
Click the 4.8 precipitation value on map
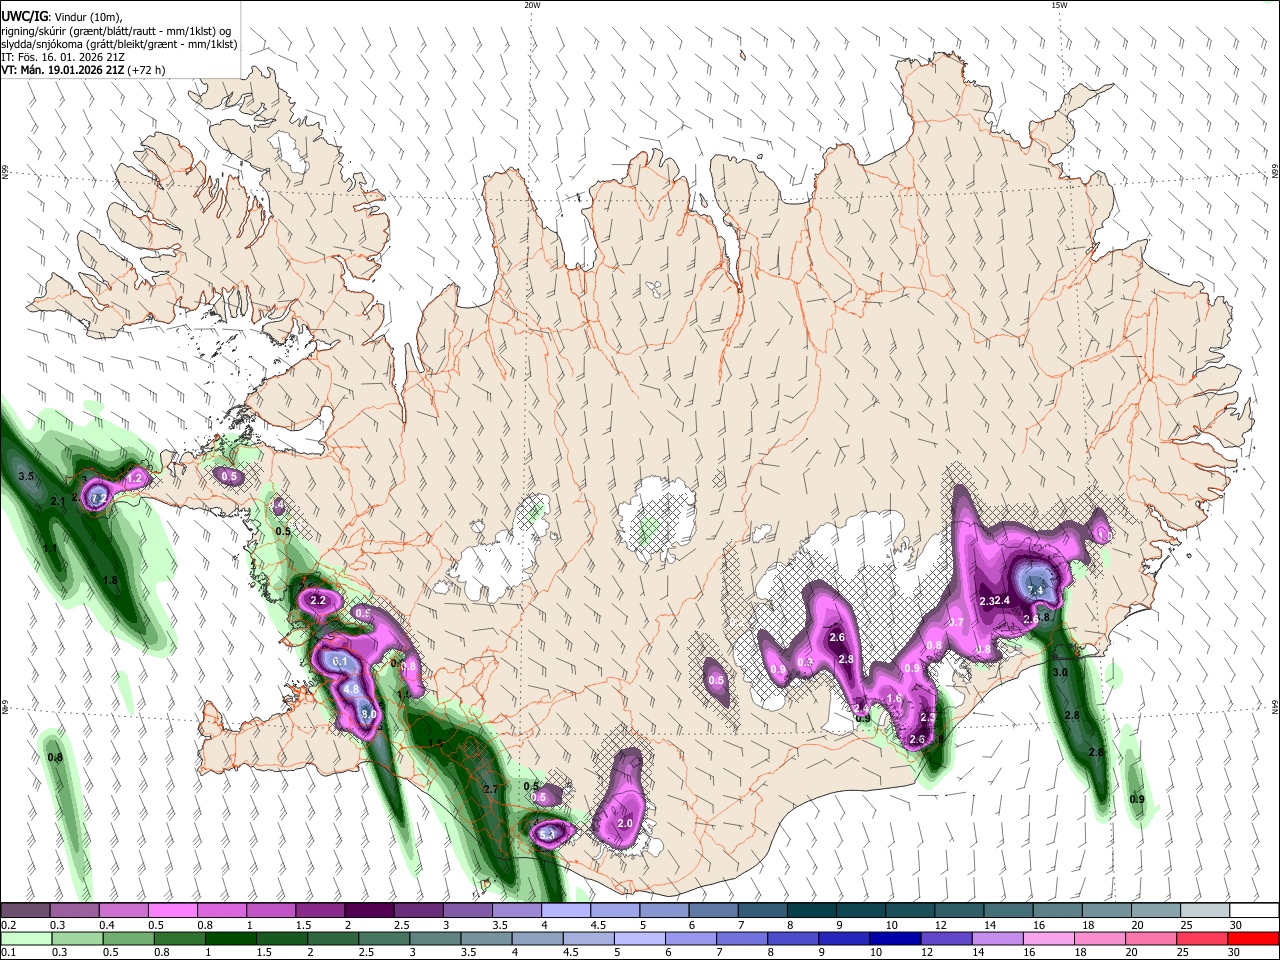[x=351, y=689]
